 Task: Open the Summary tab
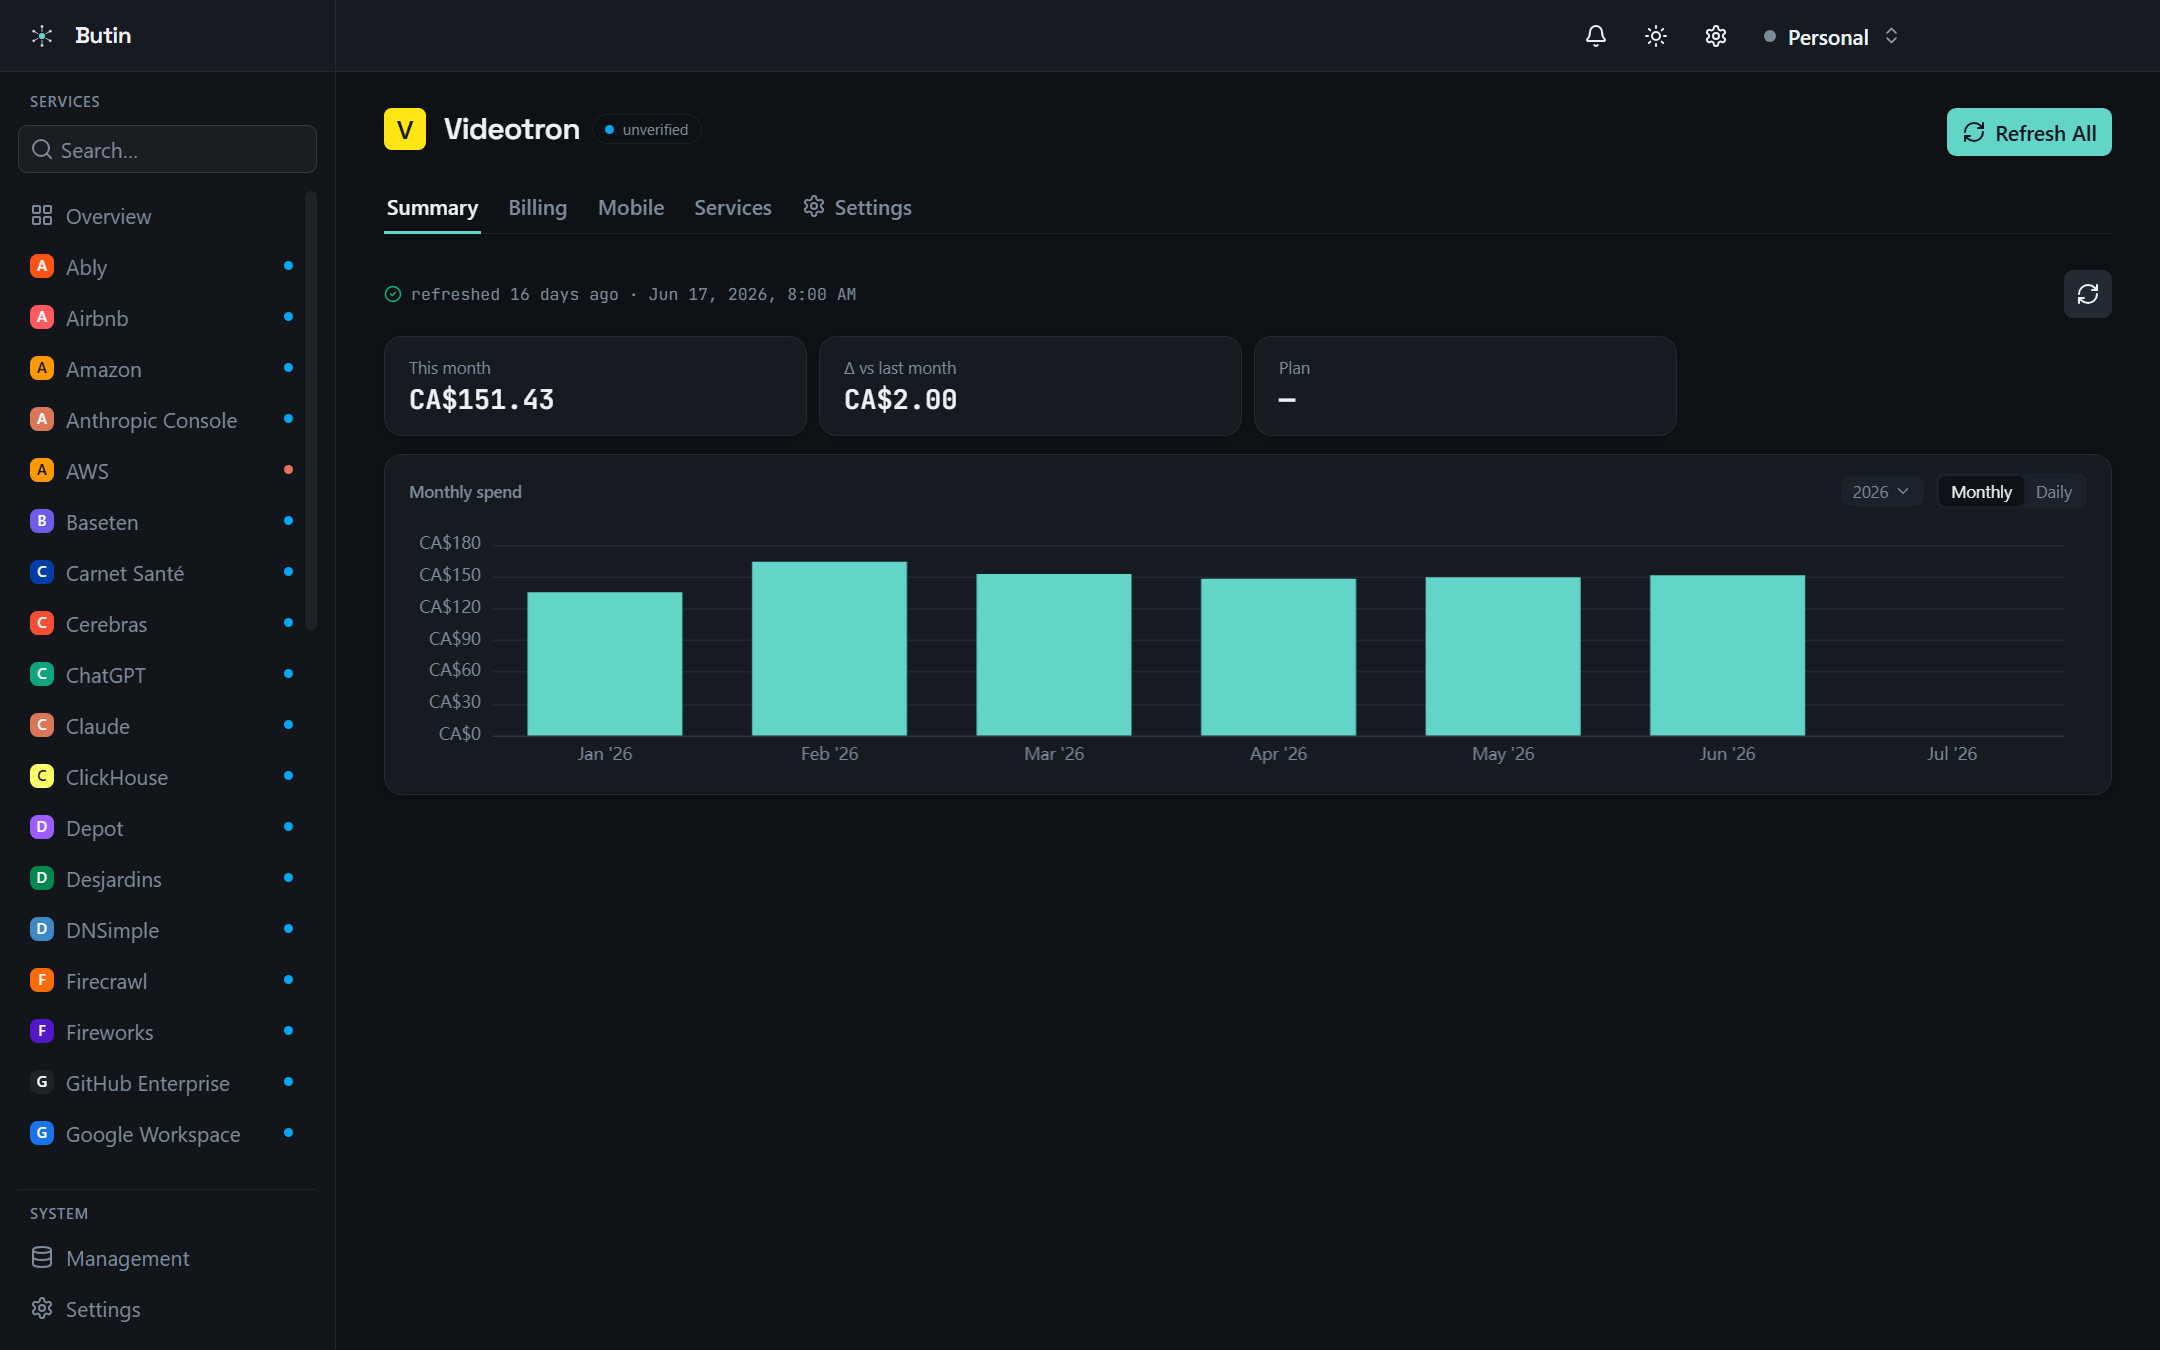coord(432,208)
